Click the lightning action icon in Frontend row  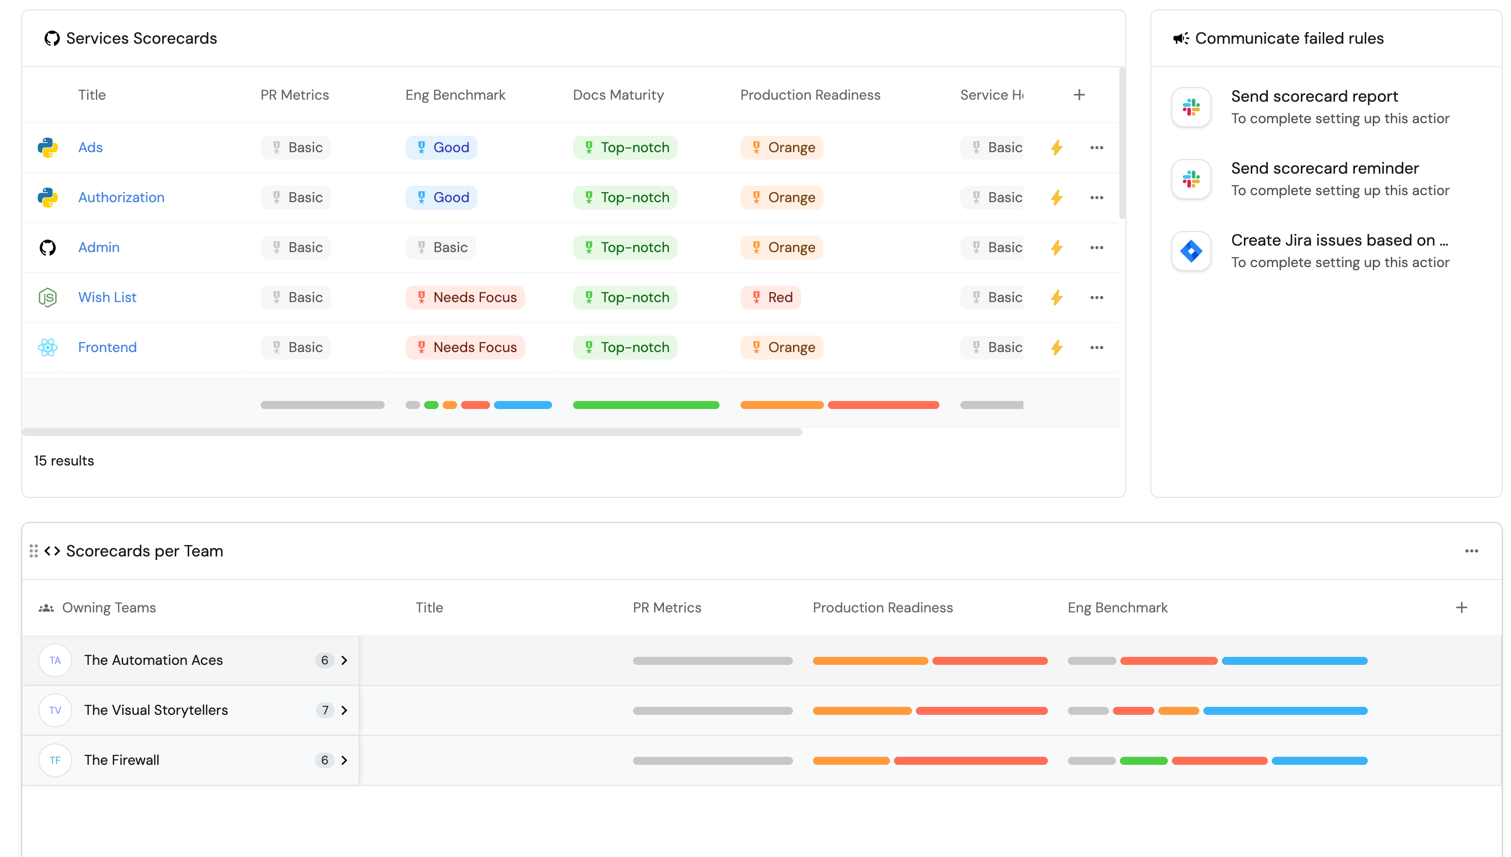coord(1056,348)
